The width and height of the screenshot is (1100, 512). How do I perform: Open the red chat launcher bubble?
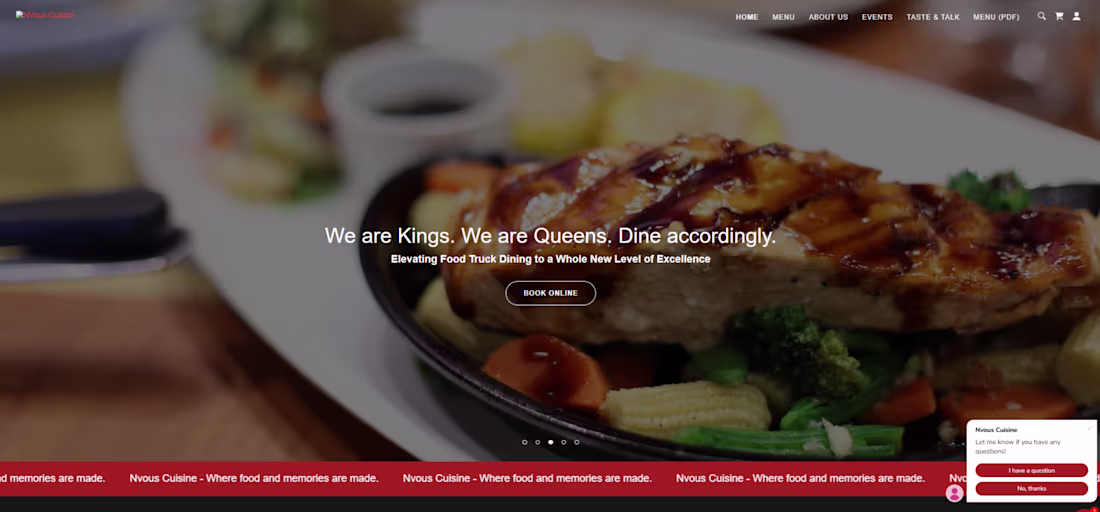[1087, 509]
